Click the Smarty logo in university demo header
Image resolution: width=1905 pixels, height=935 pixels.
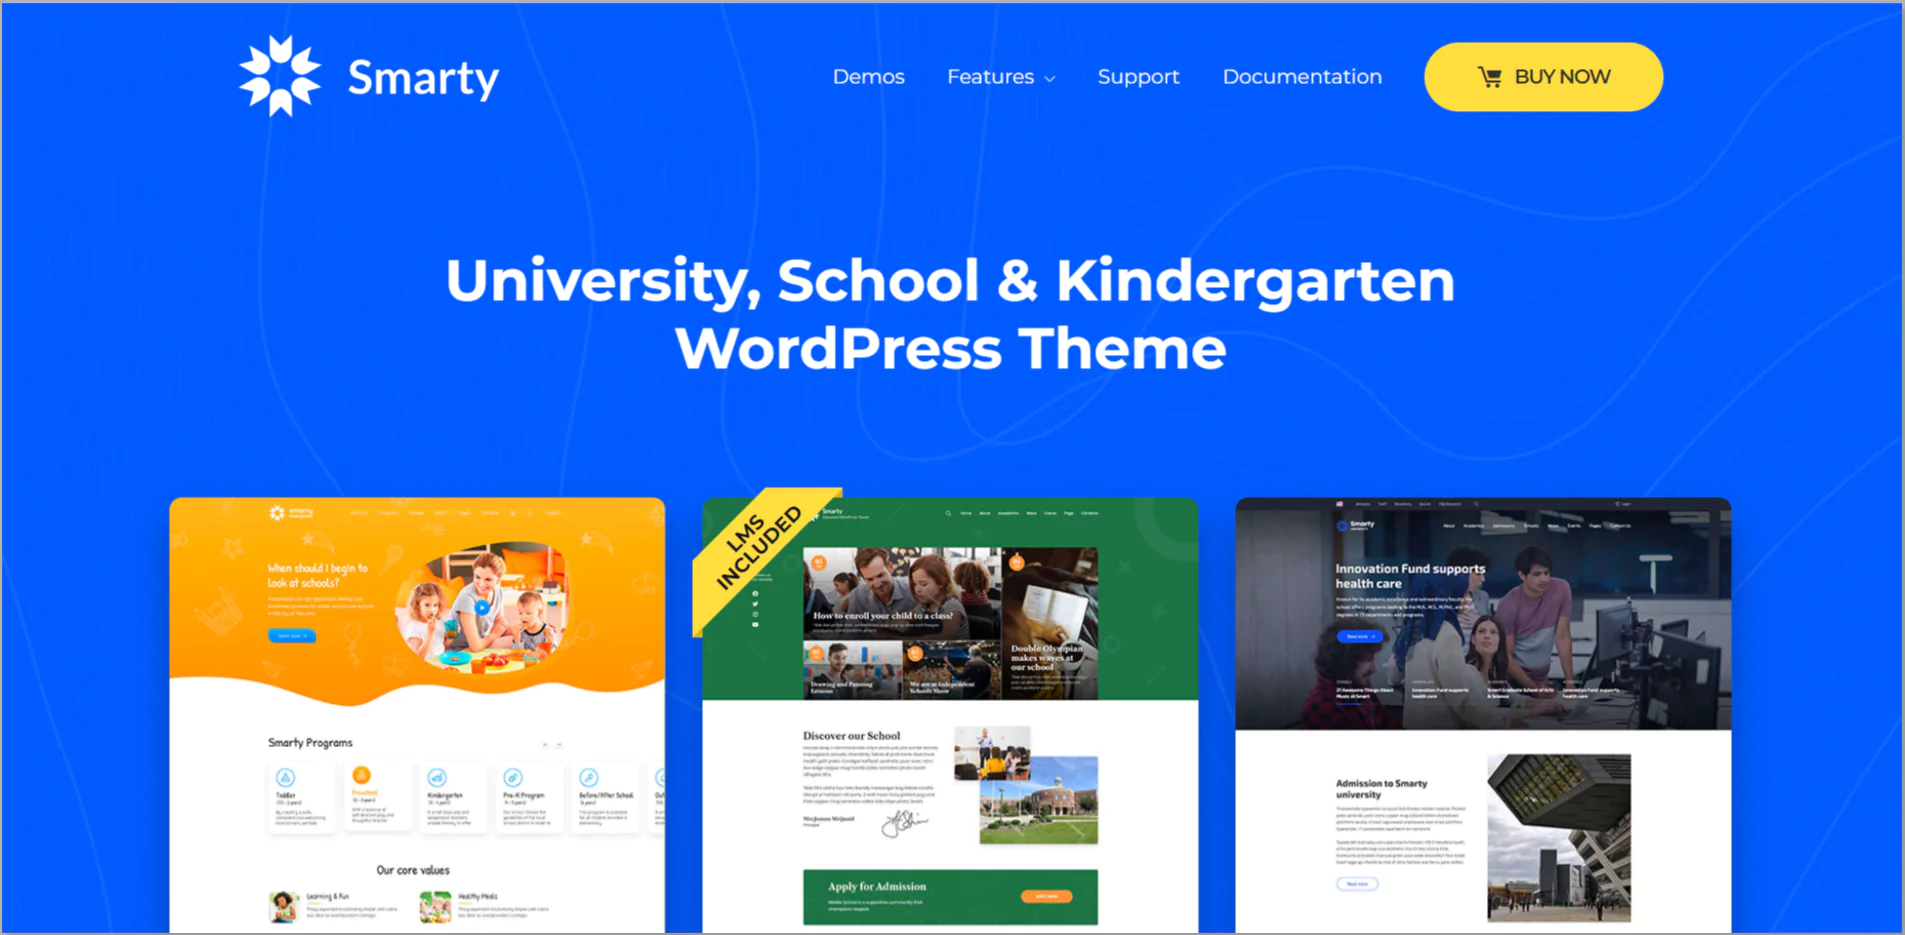1356,525
